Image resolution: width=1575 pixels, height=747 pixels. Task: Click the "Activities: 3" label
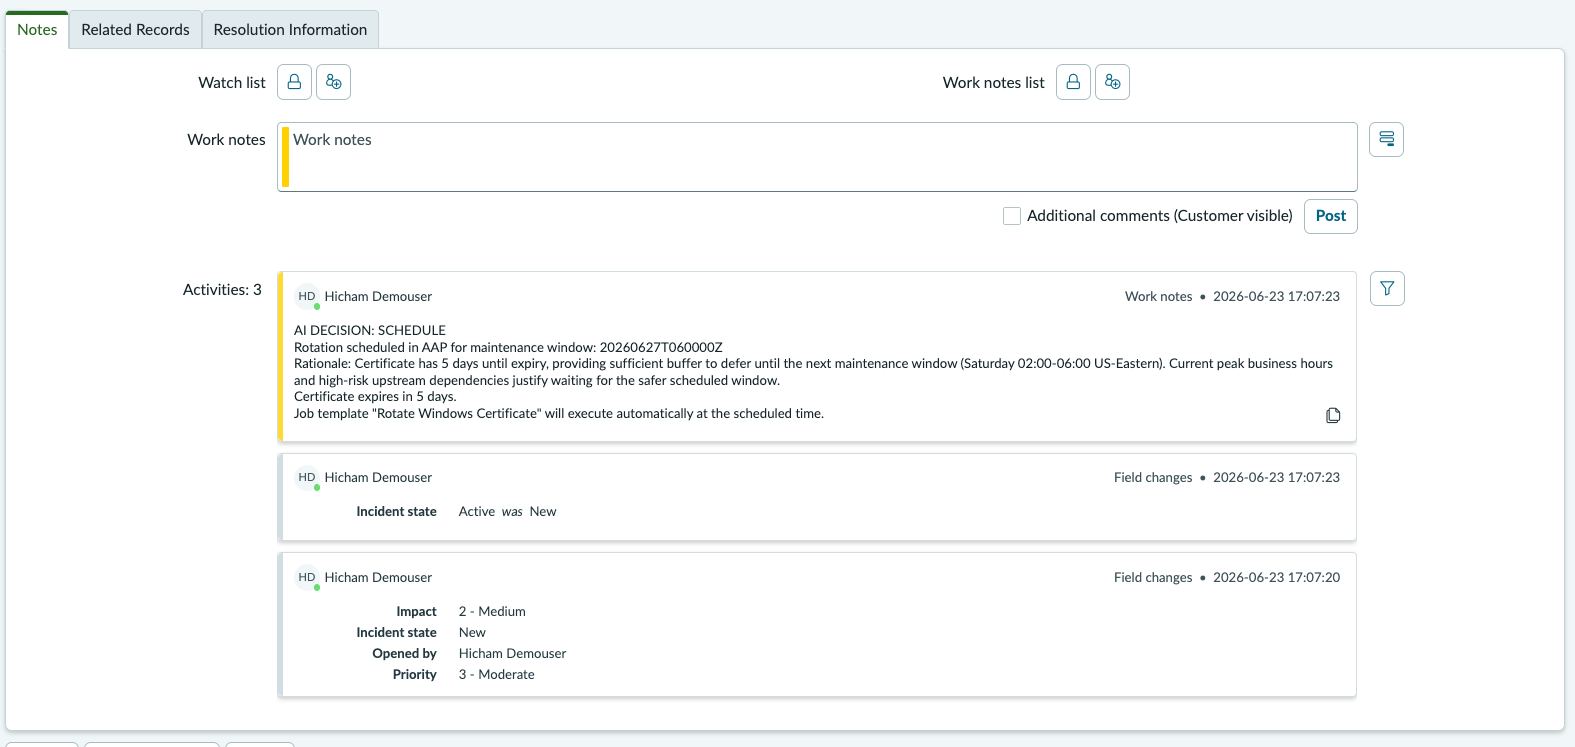pos(222,289)
